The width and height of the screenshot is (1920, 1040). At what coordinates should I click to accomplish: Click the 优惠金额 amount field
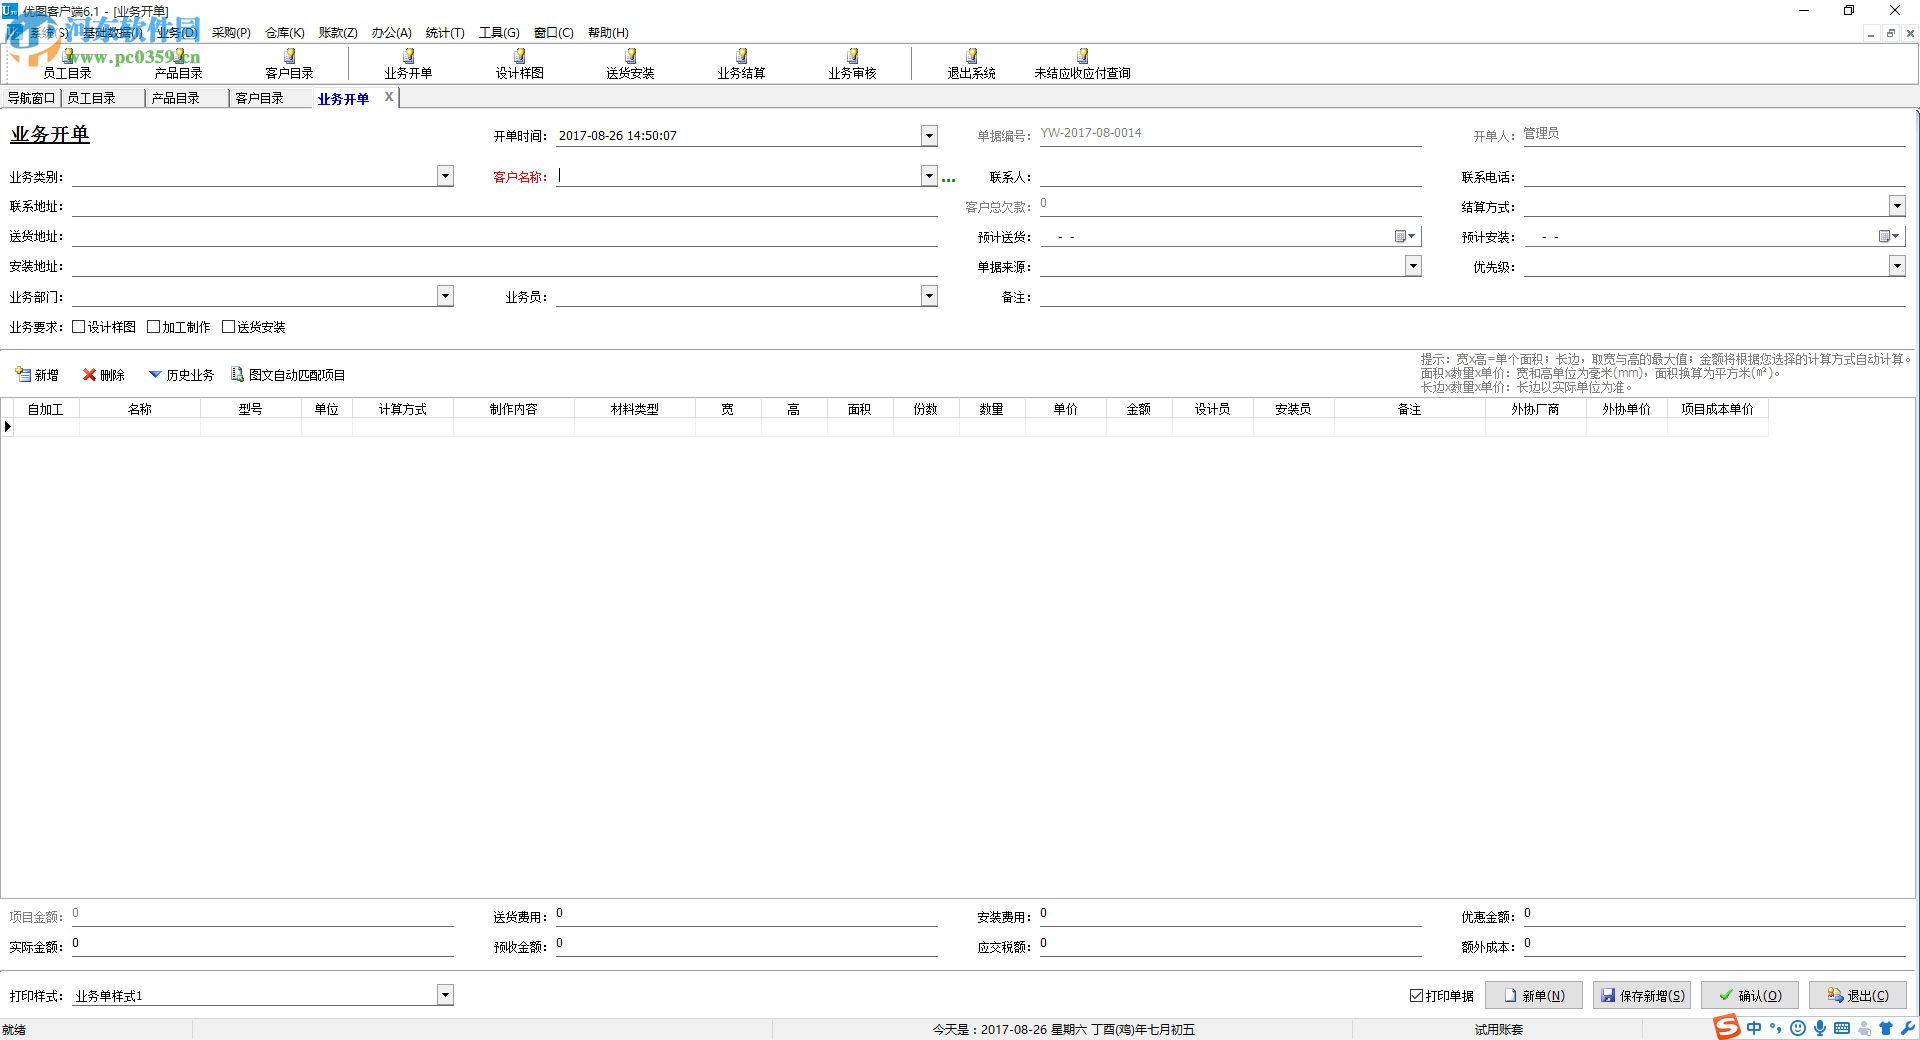[1715, 915]
